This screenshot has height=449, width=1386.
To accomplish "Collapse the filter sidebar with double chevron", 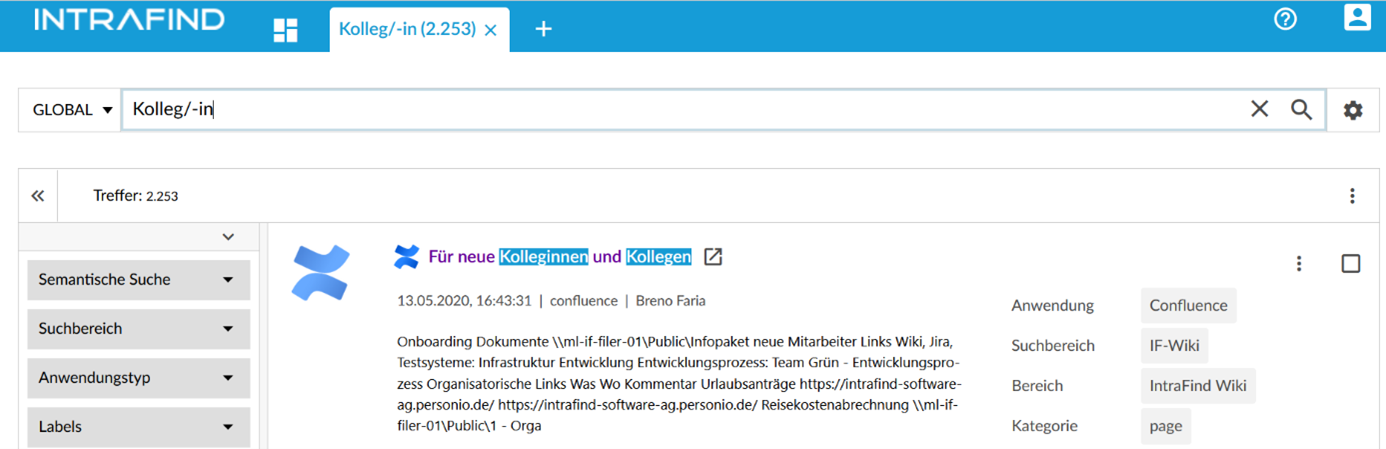I will [x=38, y=196].
